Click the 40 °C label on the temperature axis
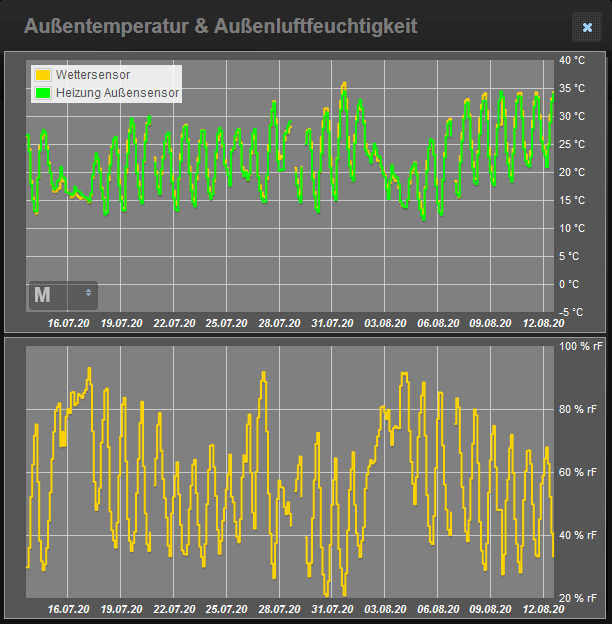Screen dimensions: 612x624 pos(571,60)
